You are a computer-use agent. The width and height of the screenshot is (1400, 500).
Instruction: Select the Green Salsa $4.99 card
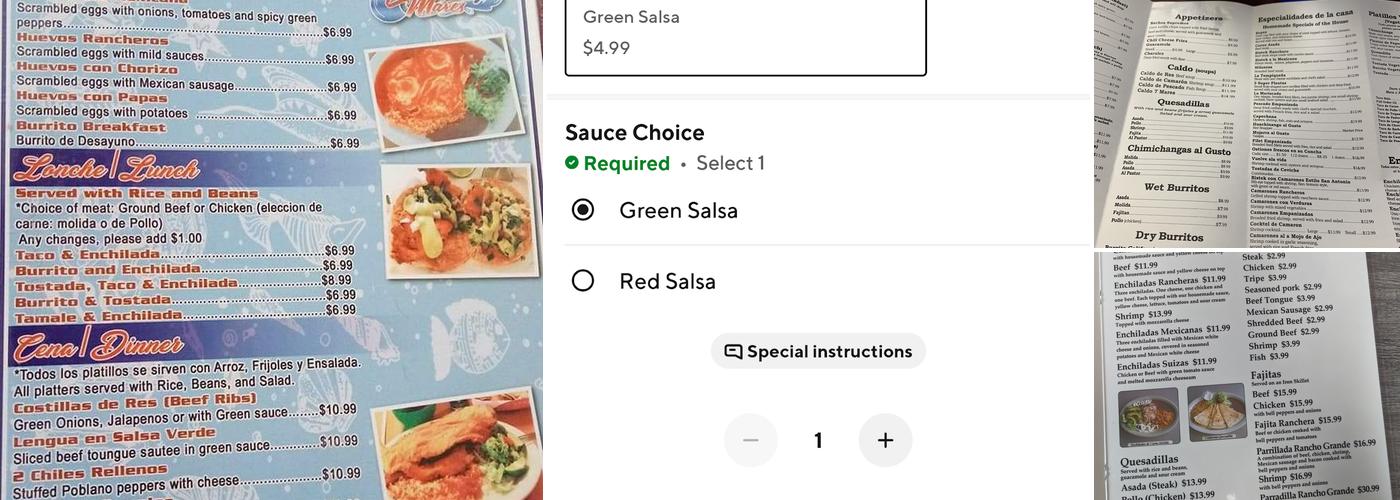tap(746, 35)
